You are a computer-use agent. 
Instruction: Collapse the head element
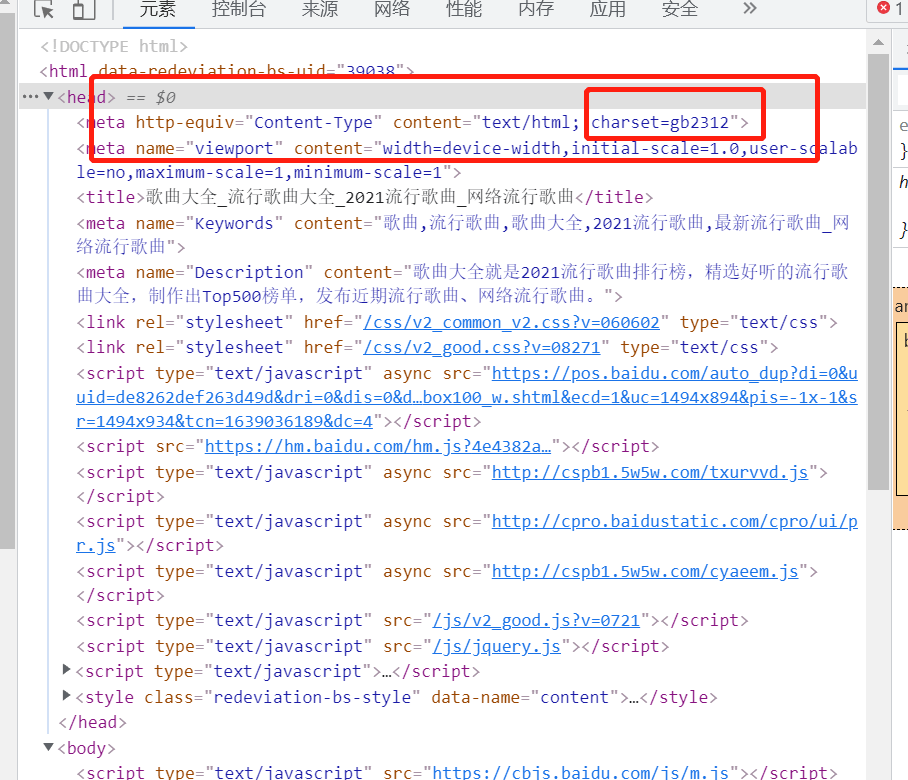coord(49,96)
